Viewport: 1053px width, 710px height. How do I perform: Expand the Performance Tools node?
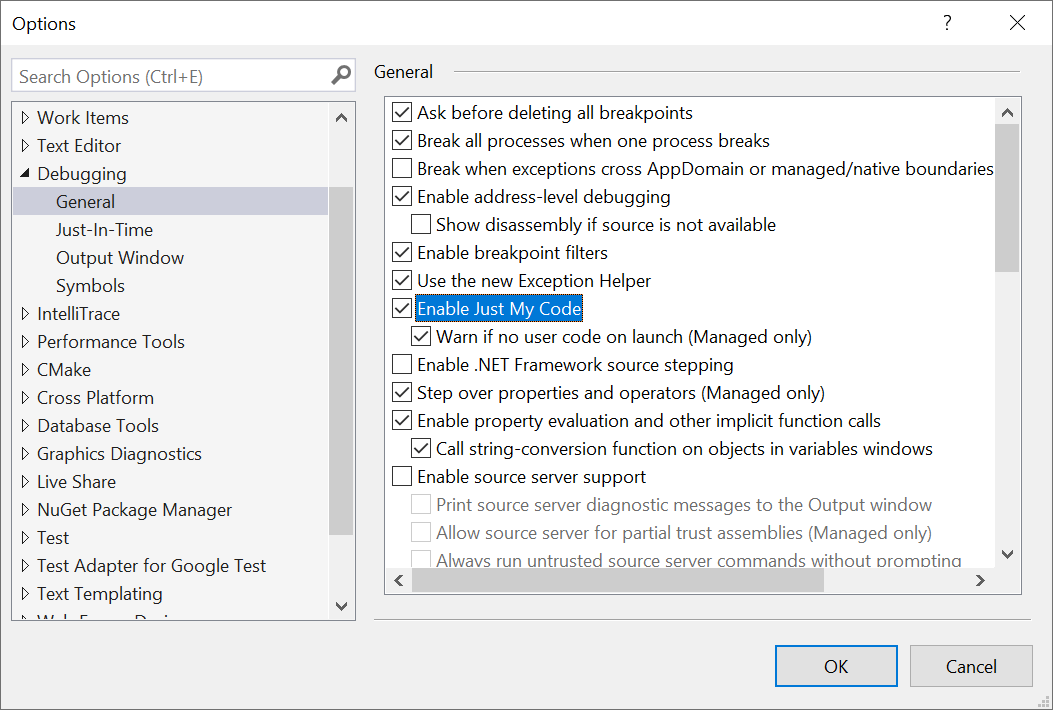[26, 342]
